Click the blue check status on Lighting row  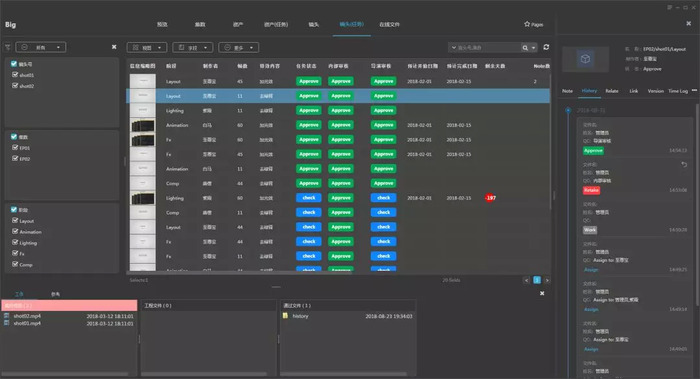pyautogui.click(x=308, y=198)
